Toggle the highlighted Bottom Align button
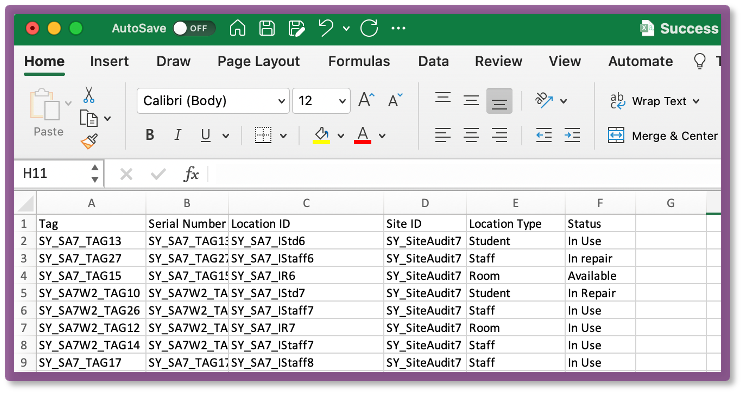Viewport: 744px width, 394px height. point(499,101)
